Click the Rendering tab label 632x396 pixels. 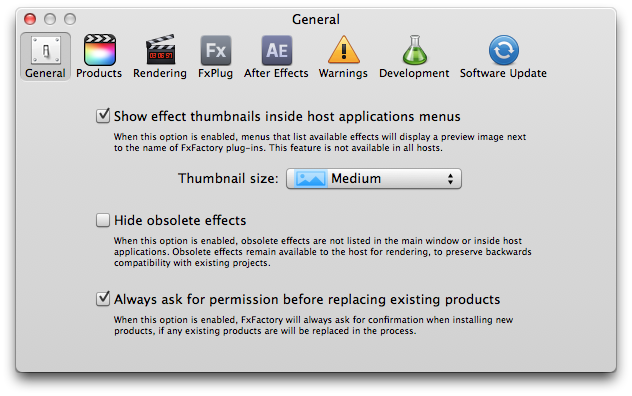point(160,73)
